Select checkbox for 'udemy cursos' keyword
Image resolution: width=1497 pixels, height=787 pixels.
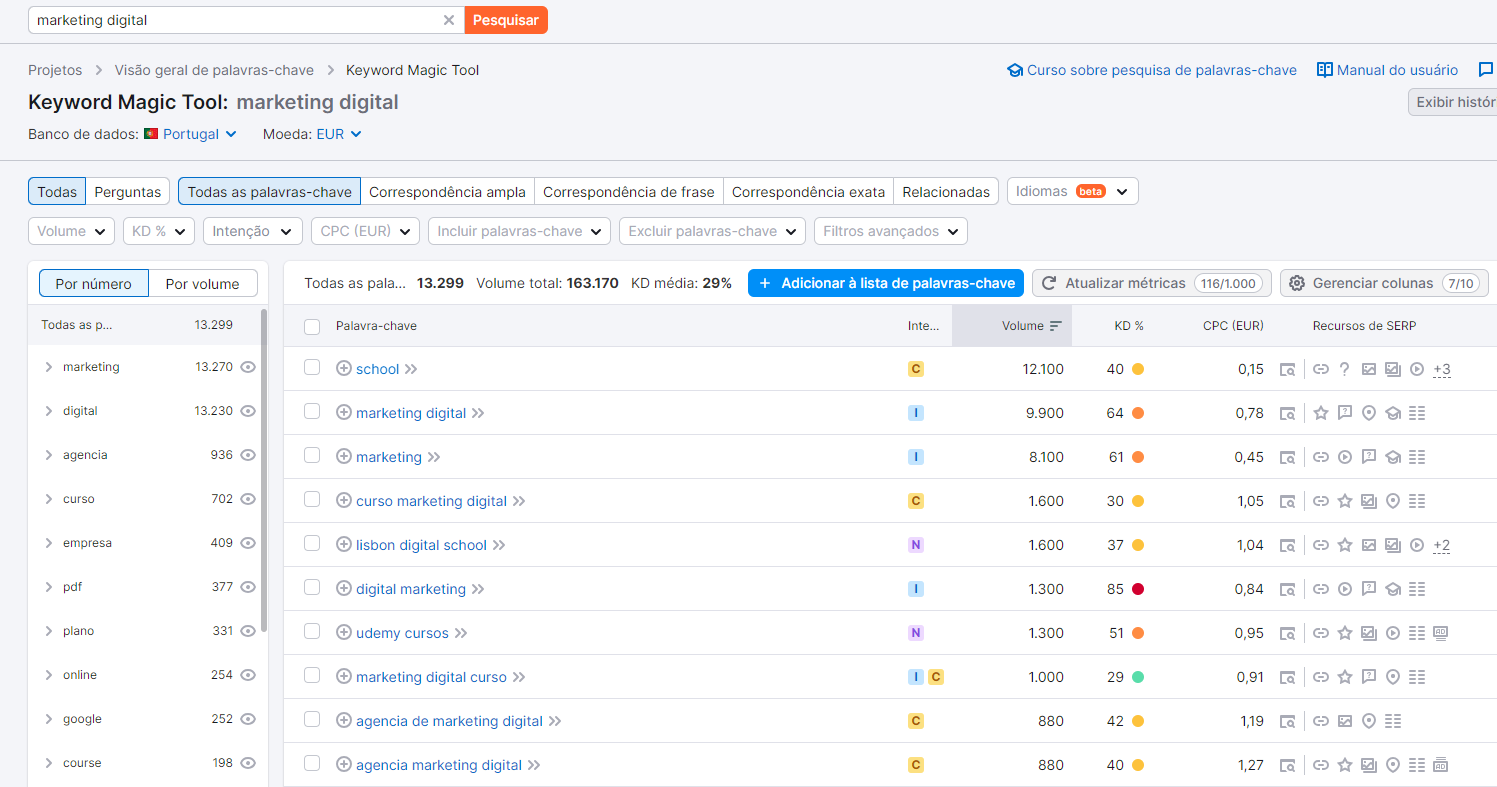pos(312,632)
